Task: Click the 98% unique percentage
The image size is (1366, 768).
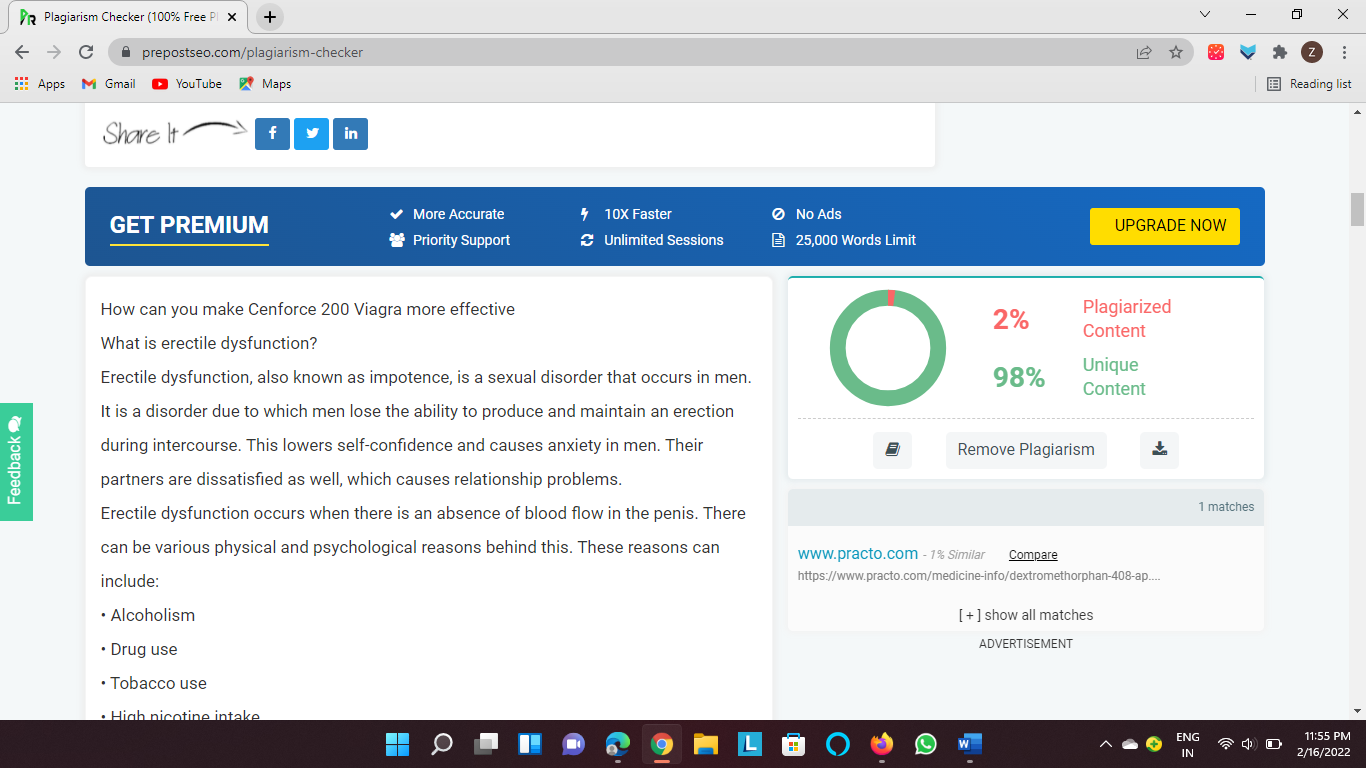Action: pos(1019,377)
